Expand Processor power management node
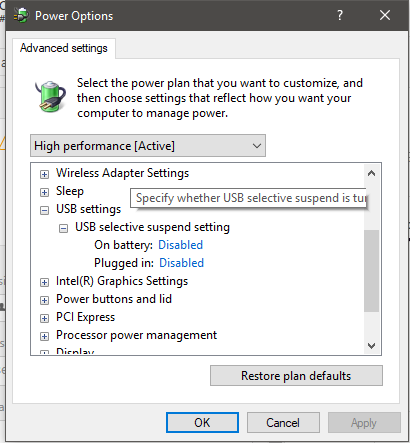The image size is (410, 443). [x=44, y=336]
